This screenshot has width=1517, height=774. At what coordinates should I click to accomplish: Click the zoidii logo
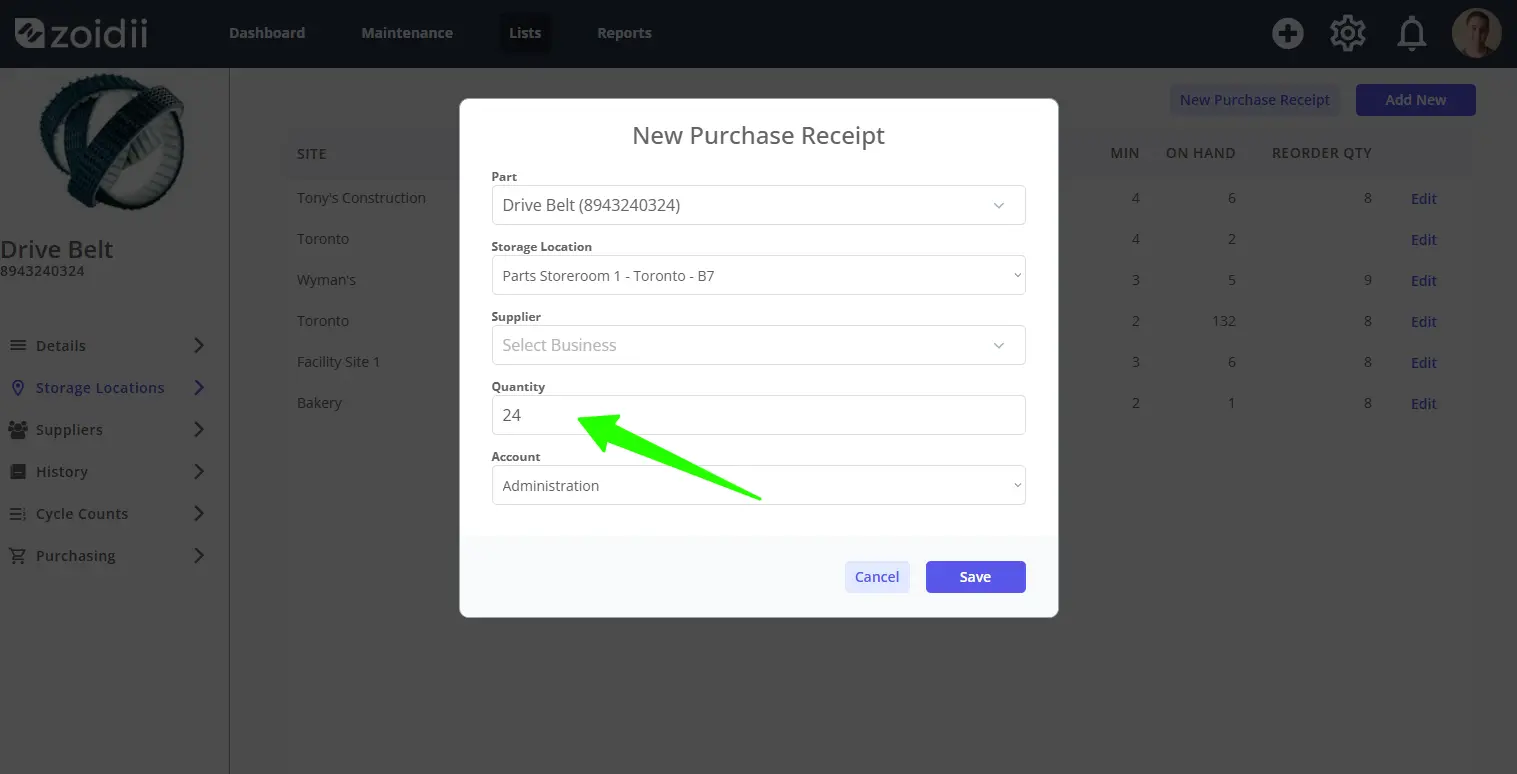[81, 33]
